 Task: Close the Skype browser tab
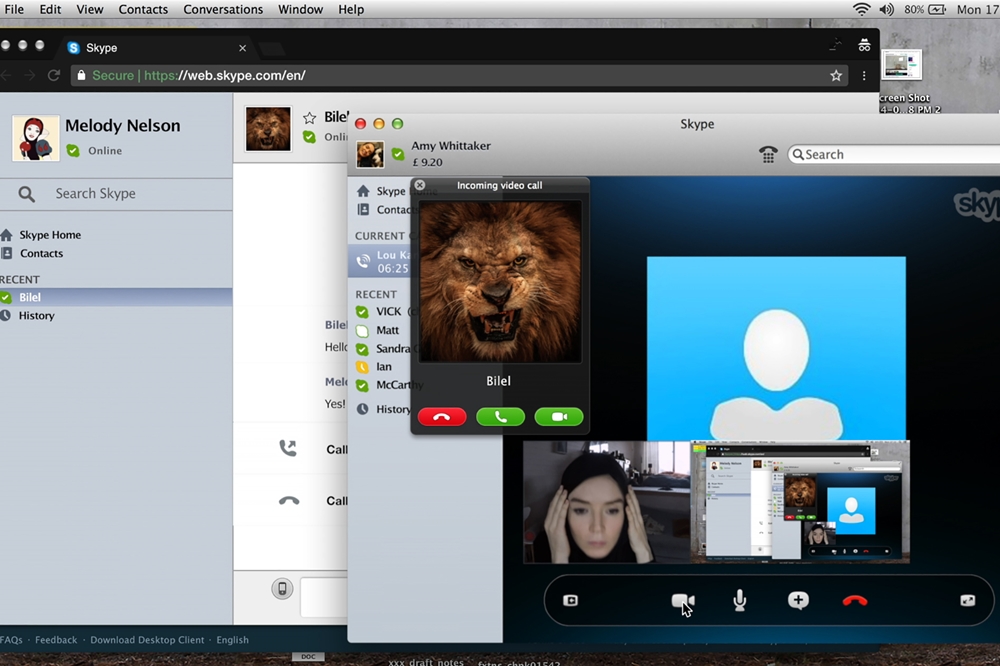[242, 48]
